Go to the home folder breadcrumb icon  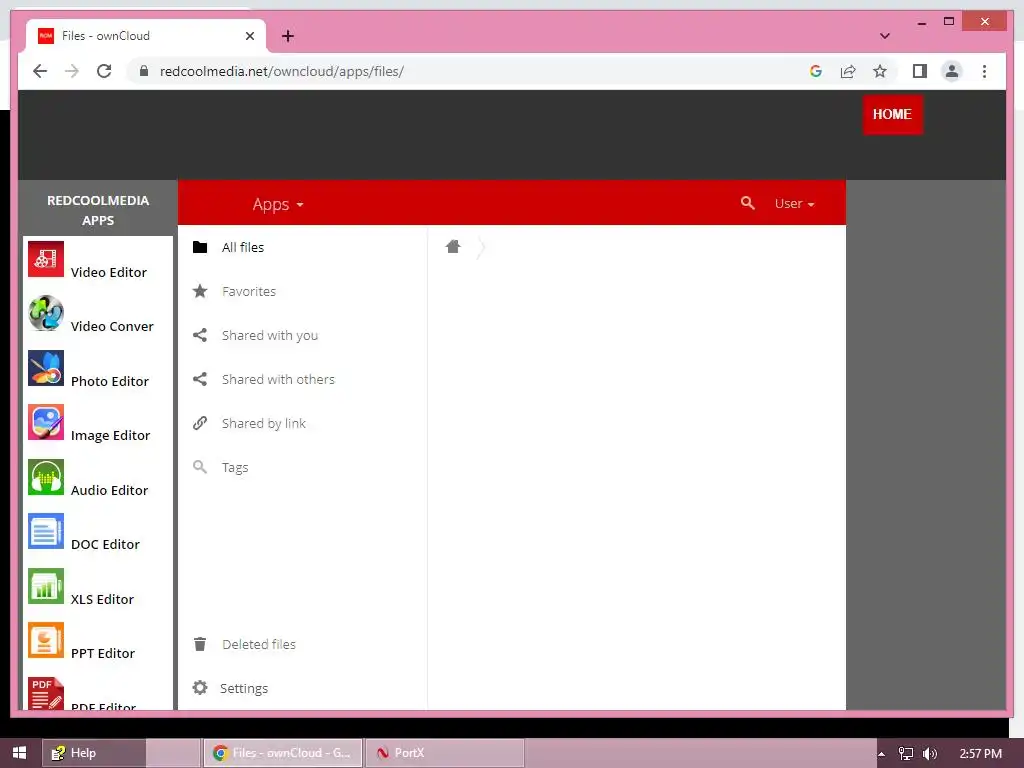point(453,246)
